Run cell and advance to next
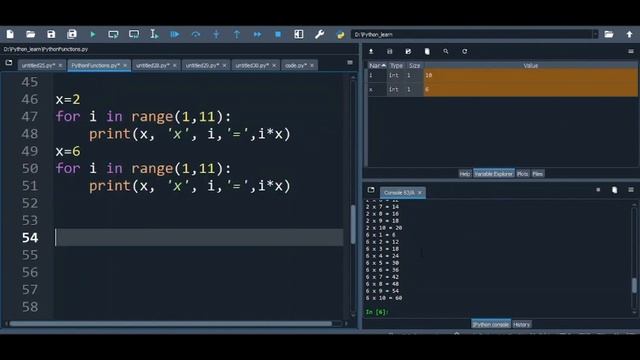640x360 pixels. click(x=134, y=34)
